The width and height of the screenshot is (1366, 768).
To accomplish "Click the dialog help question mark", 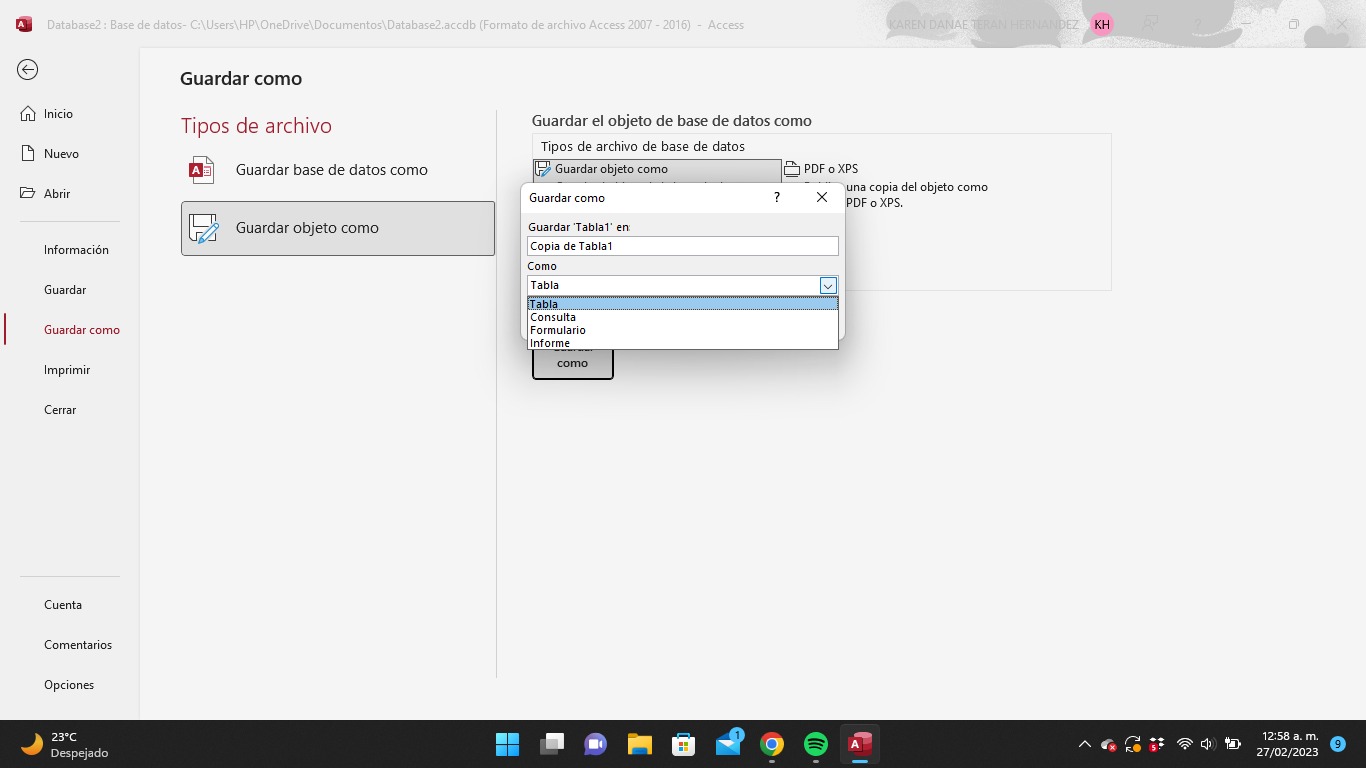I will click(777, 198).
